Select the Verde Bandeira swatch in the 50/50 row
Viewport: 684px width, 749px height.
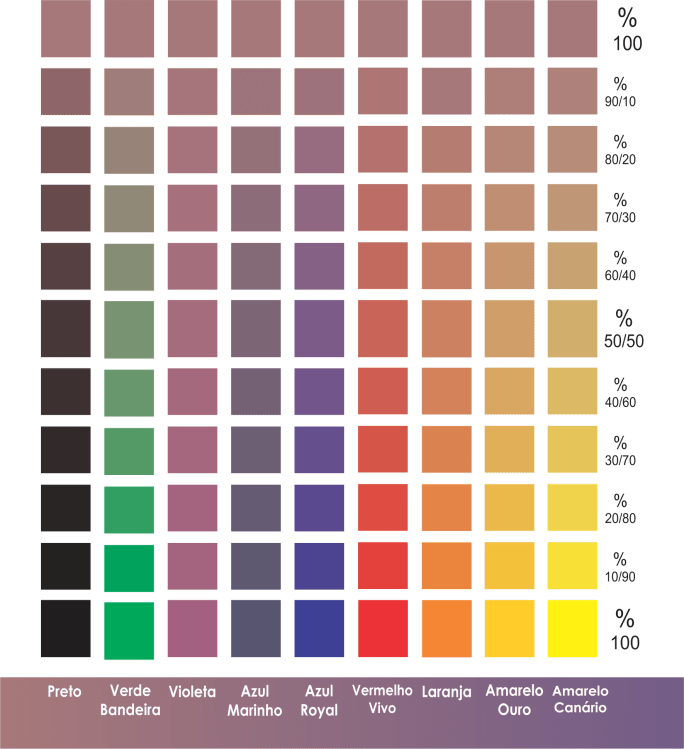tap(129, 329)
